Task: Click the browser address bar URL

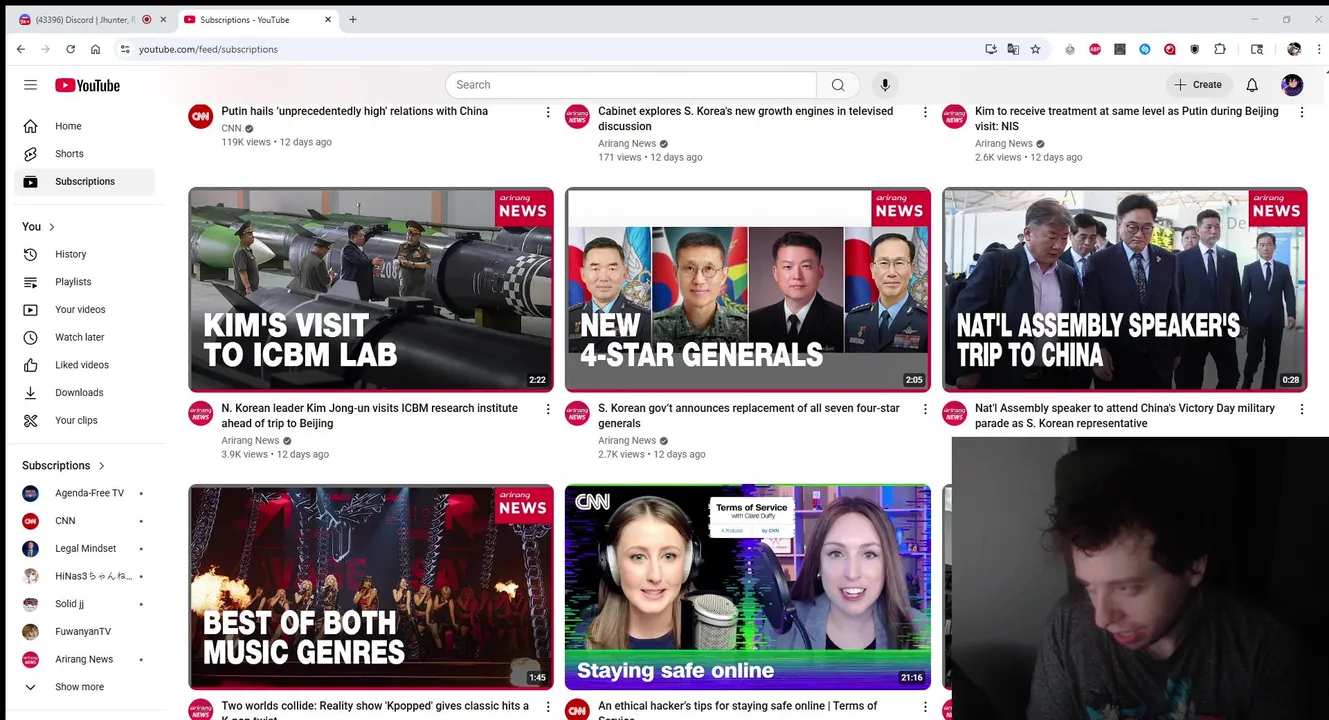Action: point(208,49)
